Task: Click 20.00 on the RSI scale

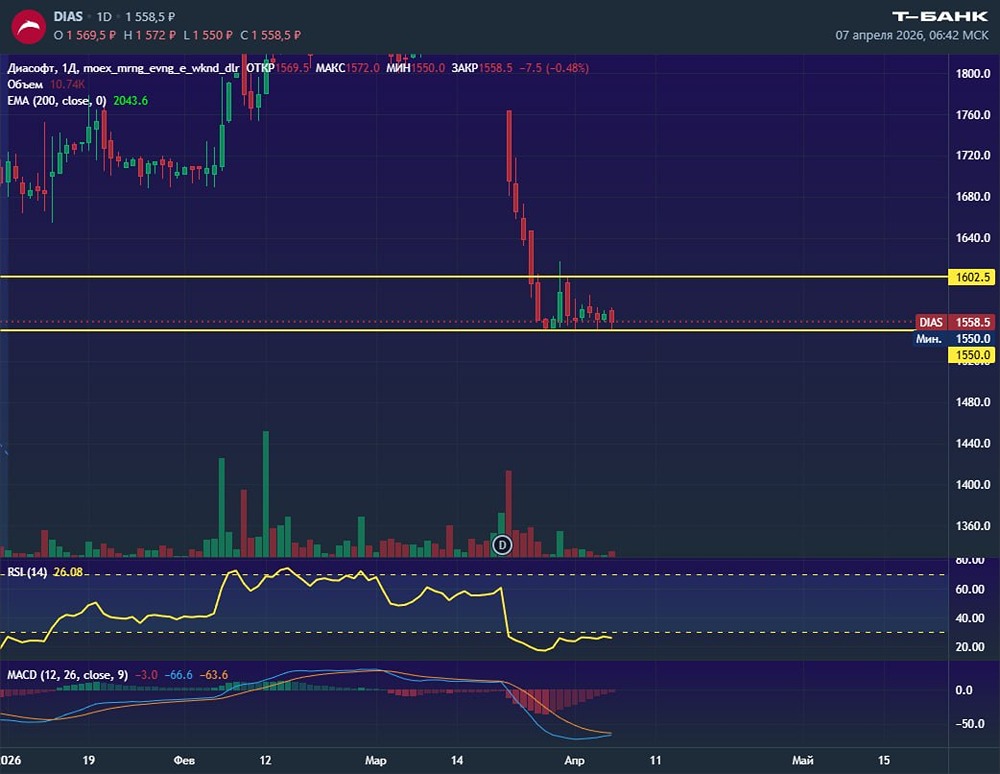Action: pos(970,646)
